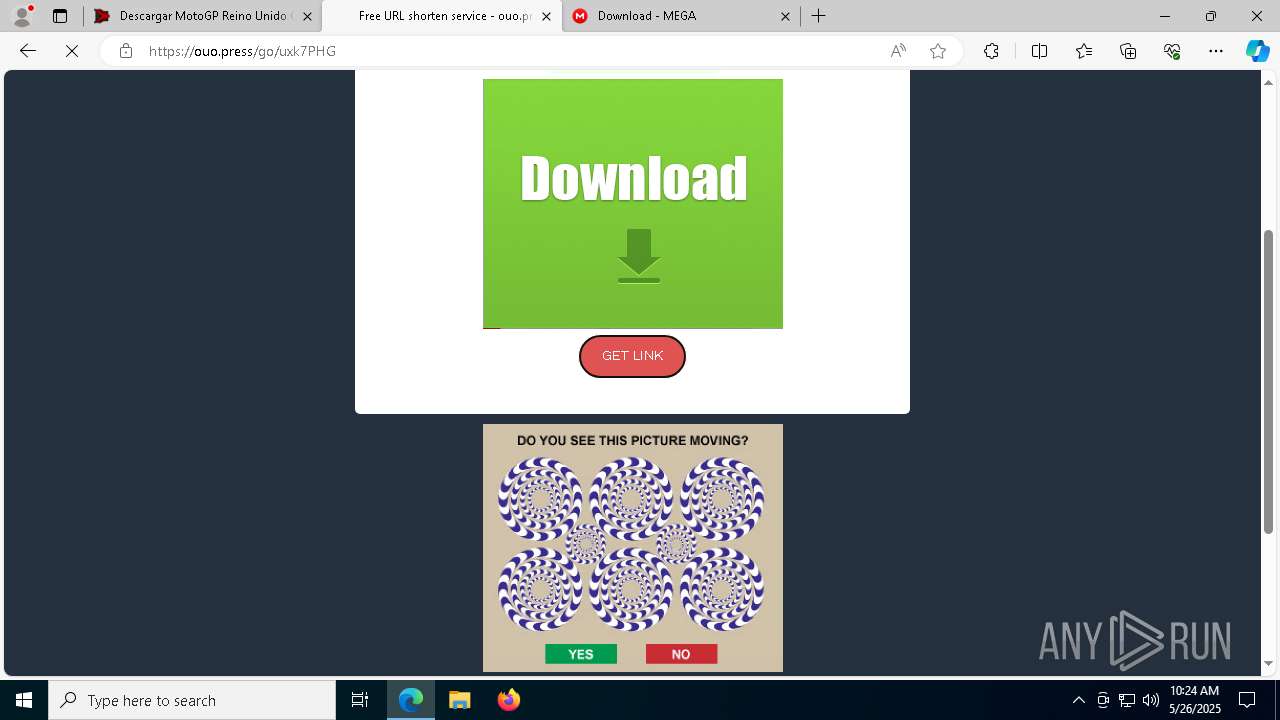Close the Download - MEGA tab
This screenshot has width=1280, height=720.
(x=785, y=16)
